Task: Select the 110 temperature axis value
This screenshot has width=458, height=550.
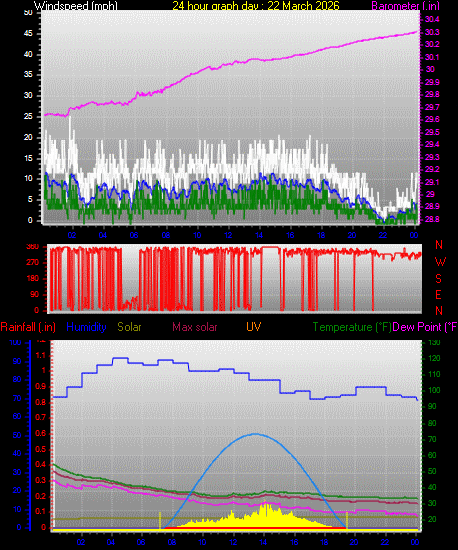Action: [x=434, y=374]
